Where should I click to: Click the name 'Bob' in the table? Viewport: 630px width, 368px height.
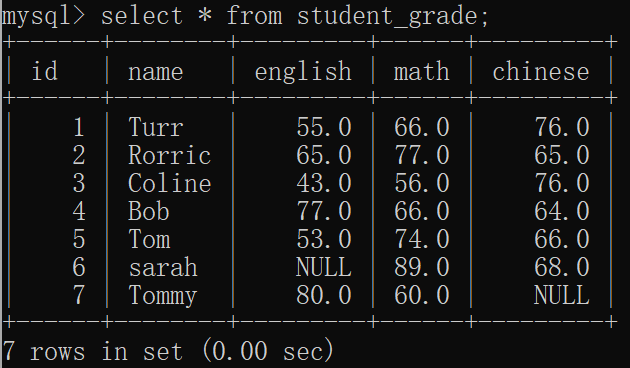coord(149,211)
